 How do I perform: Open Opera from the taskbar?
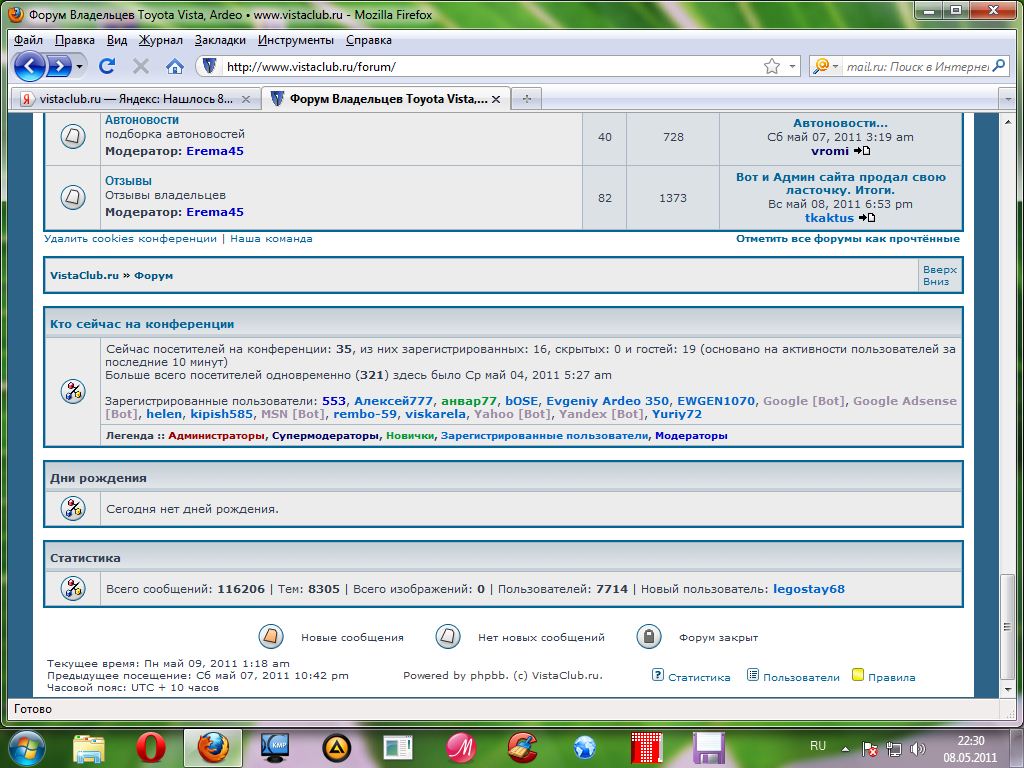point(152,747)
